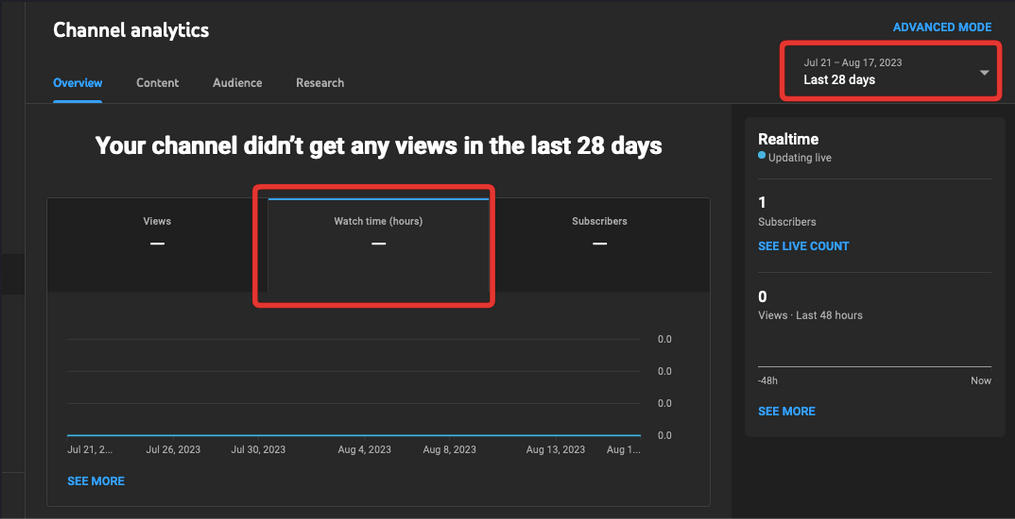
Task: Open the Audience tab
Action: point(238,83)
